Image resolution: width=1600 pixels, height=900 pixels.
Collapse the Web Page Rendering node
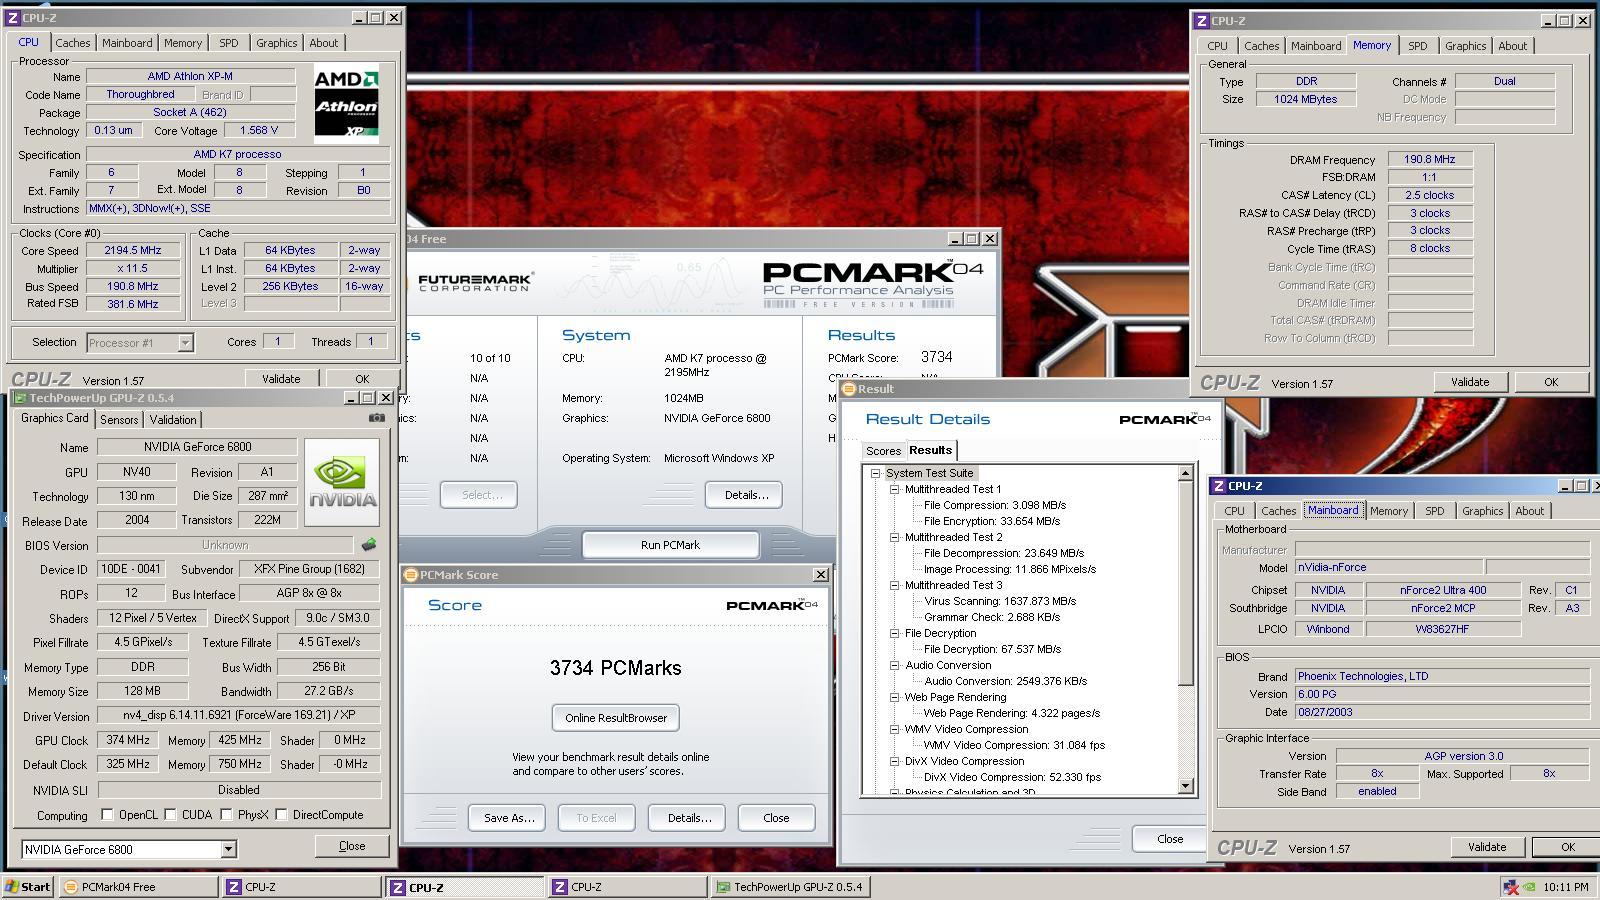tap(895, 697)
